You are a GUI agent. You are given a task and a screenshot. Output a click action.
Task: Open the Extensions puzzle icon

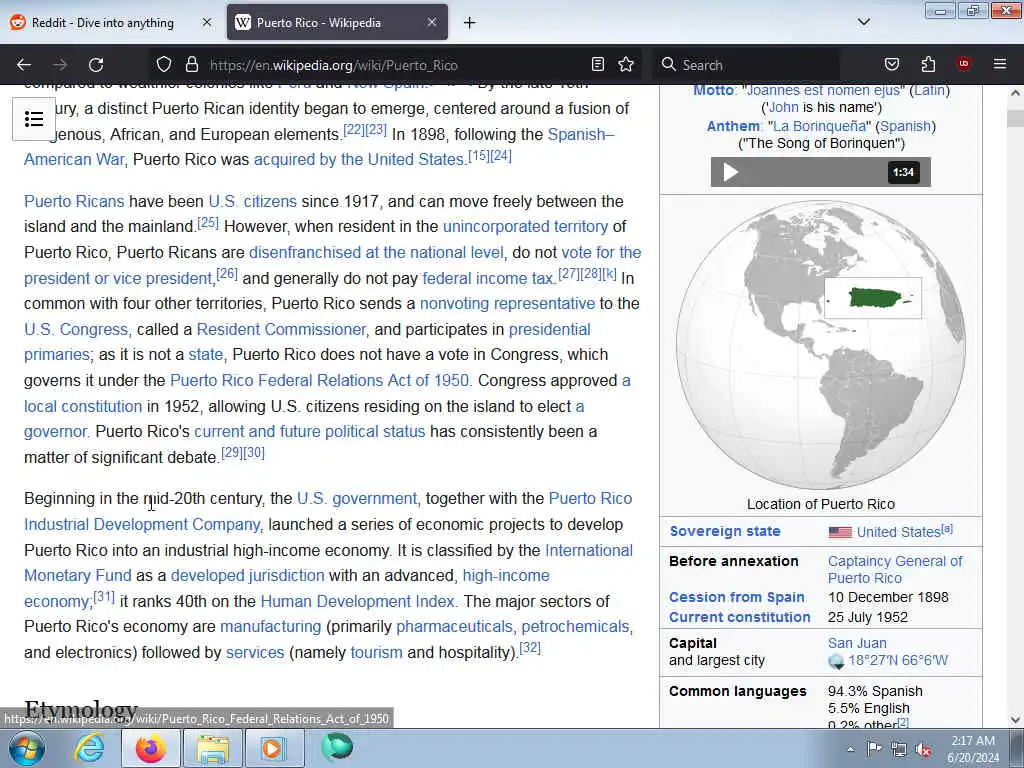[928, 64]
